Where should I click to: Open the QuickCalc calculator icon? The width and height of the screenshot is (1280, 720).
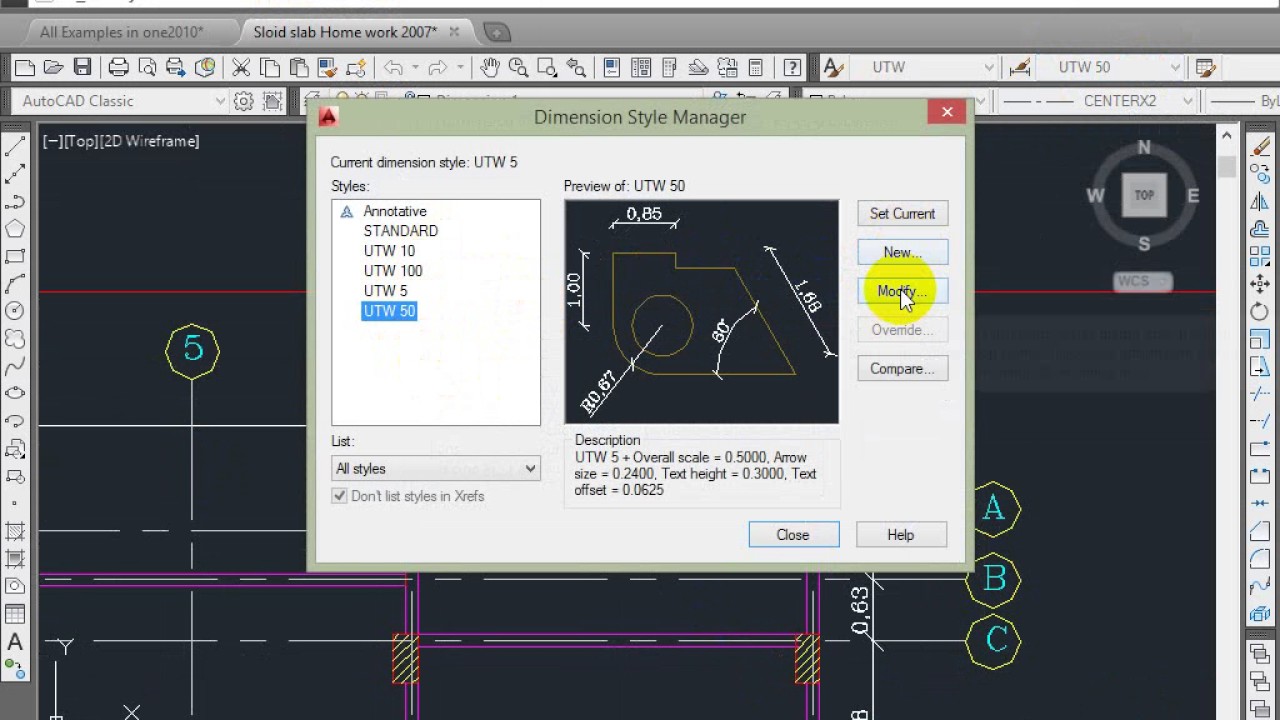tap(756, 68)
